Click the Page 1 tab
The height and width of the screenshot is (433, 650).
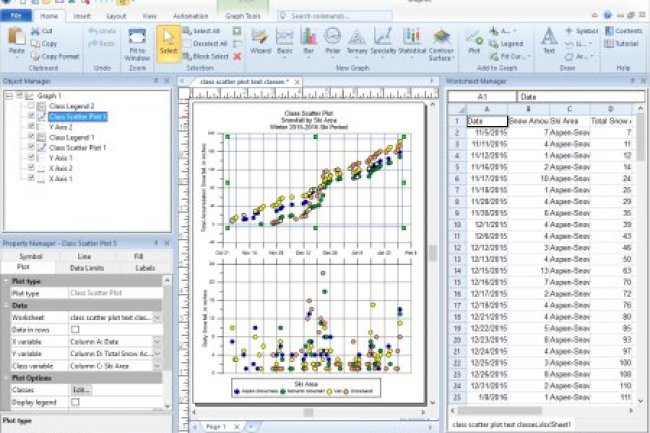point(216,426)
